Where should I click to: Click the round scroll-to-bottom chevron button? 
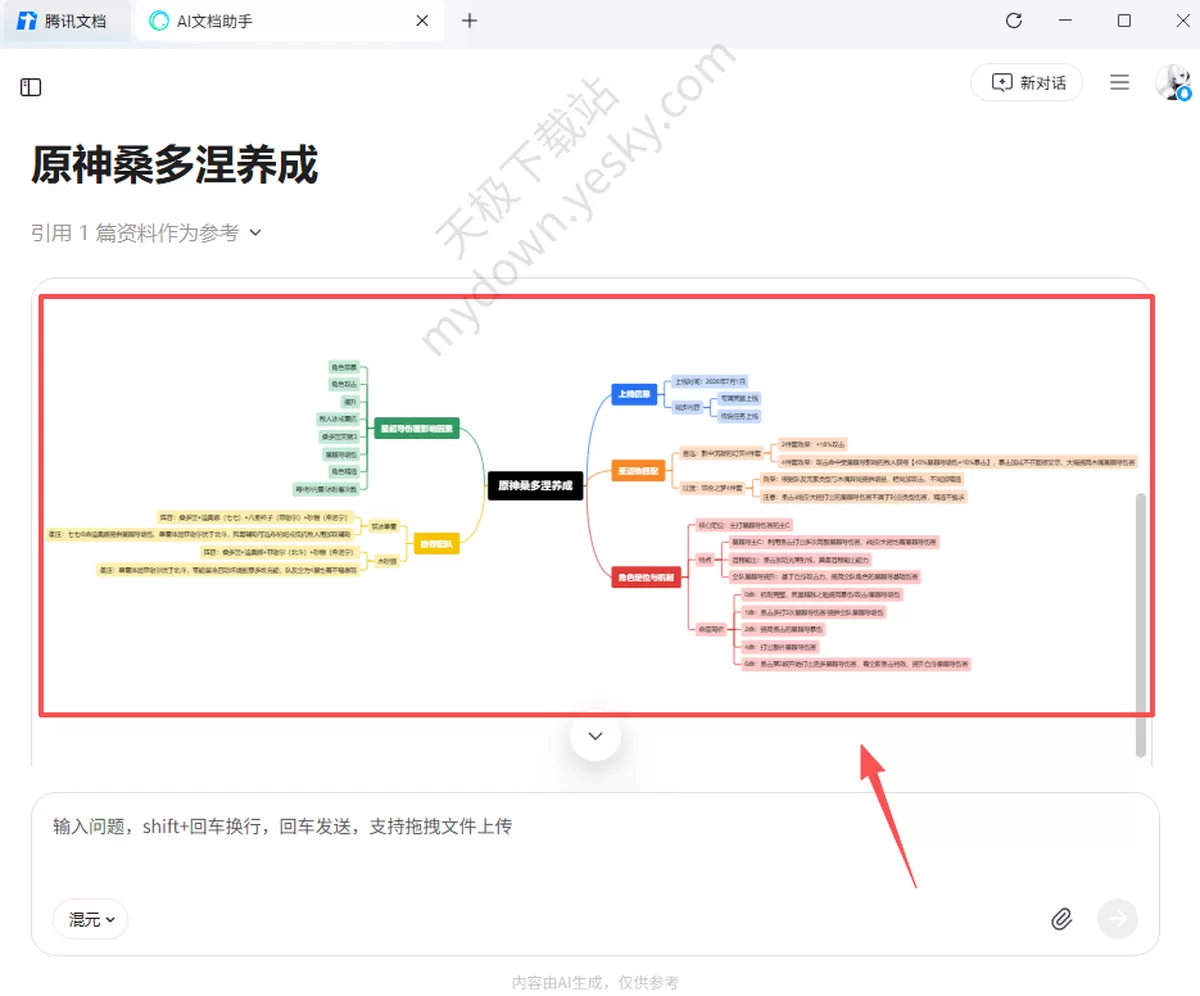point(595,735)
